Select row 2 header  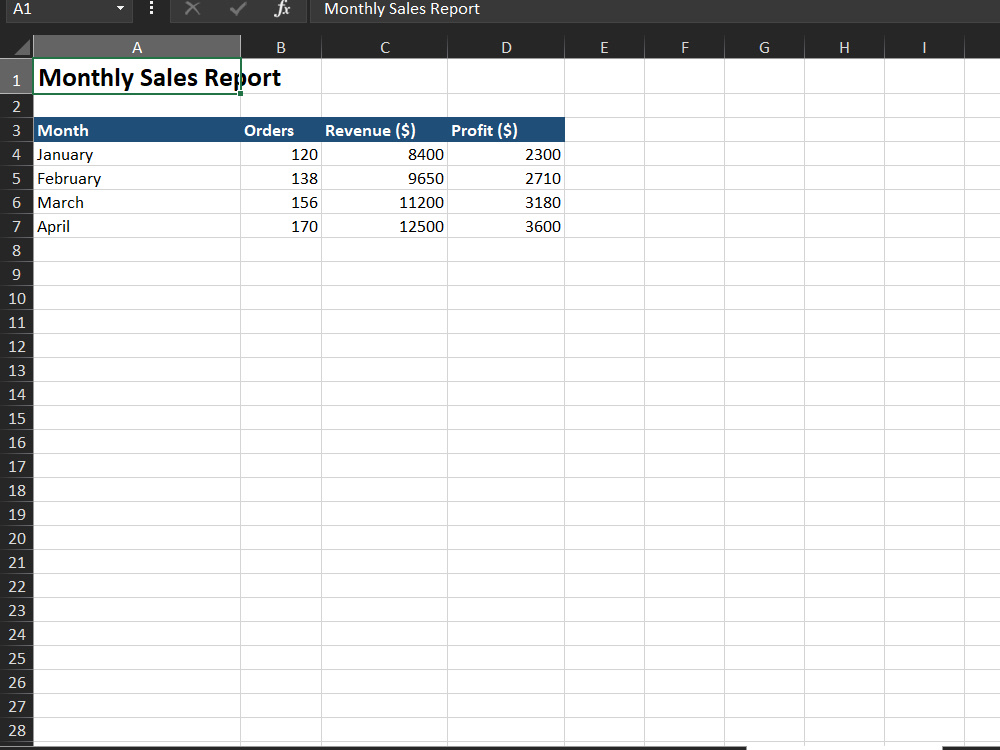(x=17, y=107)
